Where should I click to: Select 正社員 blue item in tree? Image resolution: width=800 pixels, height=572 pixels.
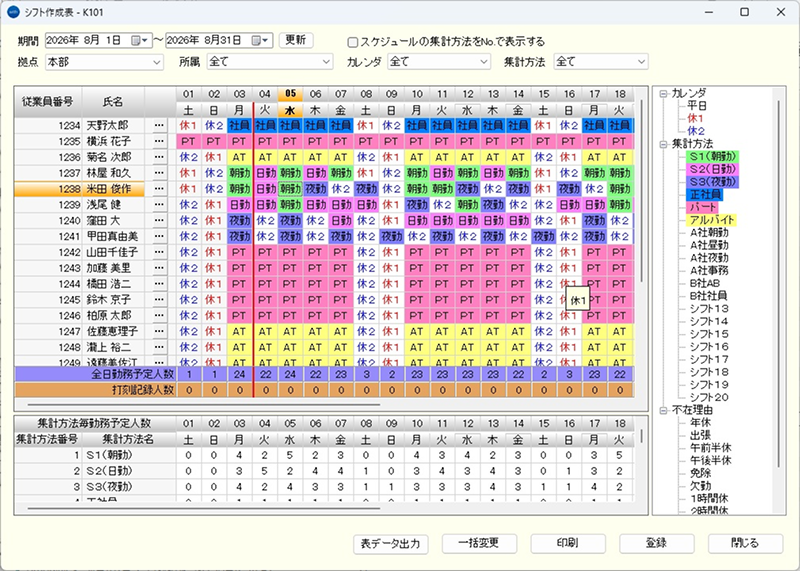[x=706, y=195]
